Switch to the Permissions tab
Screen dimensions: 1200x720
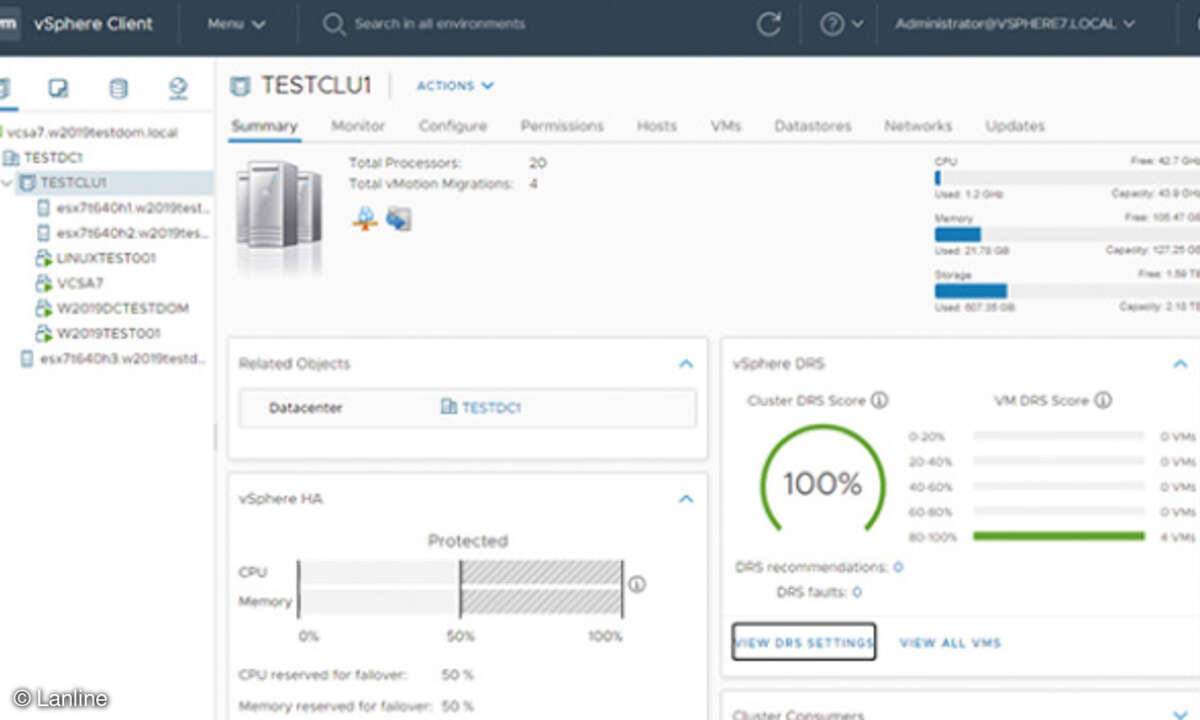[x=562, y=126]
